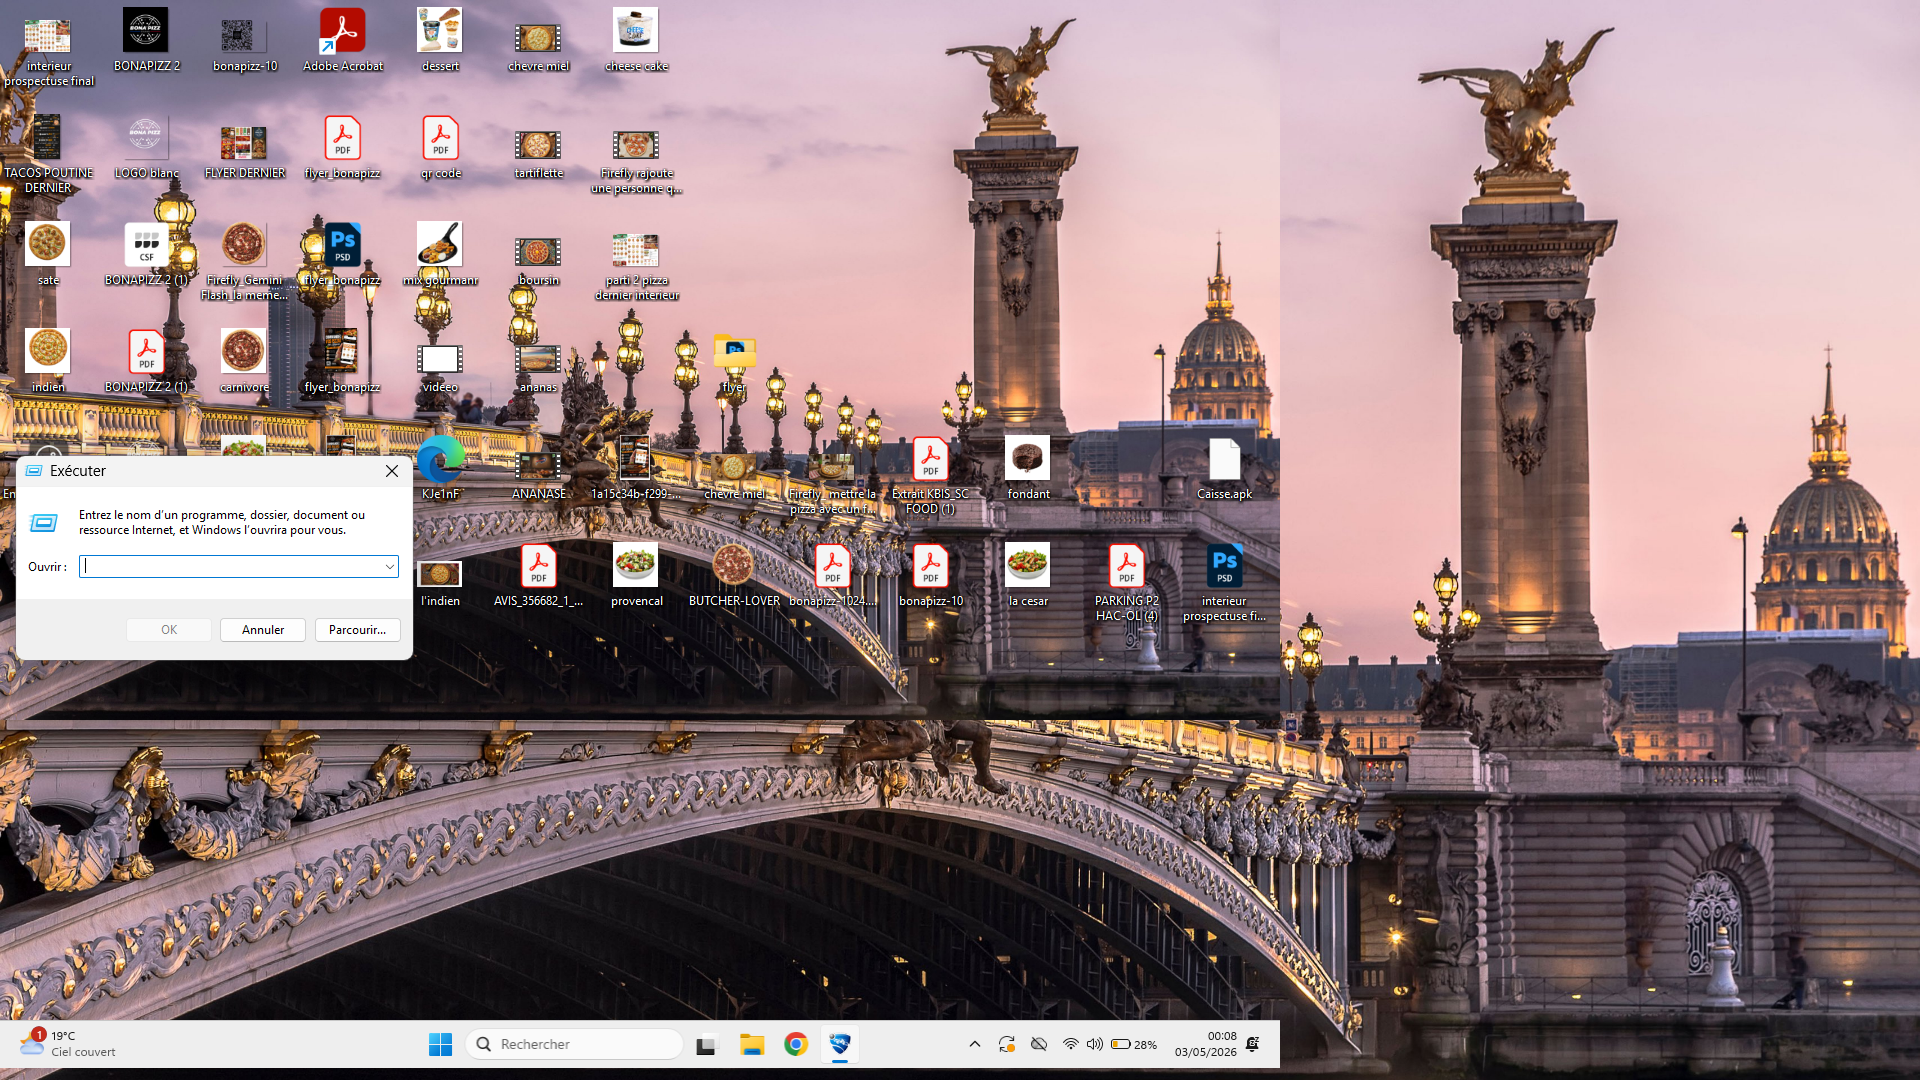Click the OK button in Exécuter dialog

click(x=169, y=630)
